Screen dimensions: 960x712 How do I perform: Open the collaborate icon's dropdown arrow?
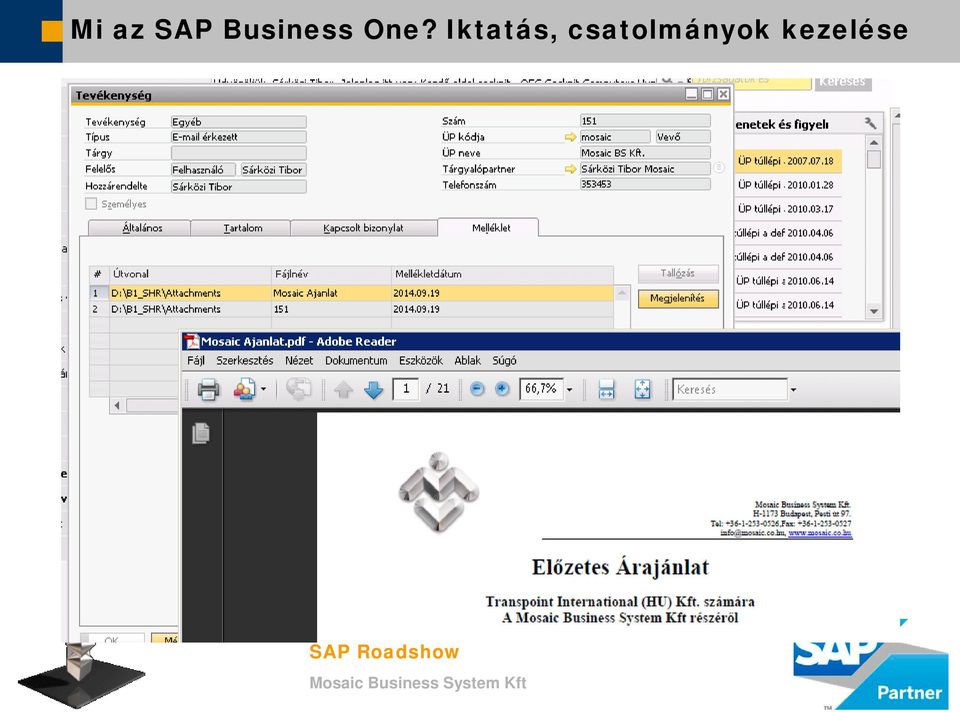(264, 389)
